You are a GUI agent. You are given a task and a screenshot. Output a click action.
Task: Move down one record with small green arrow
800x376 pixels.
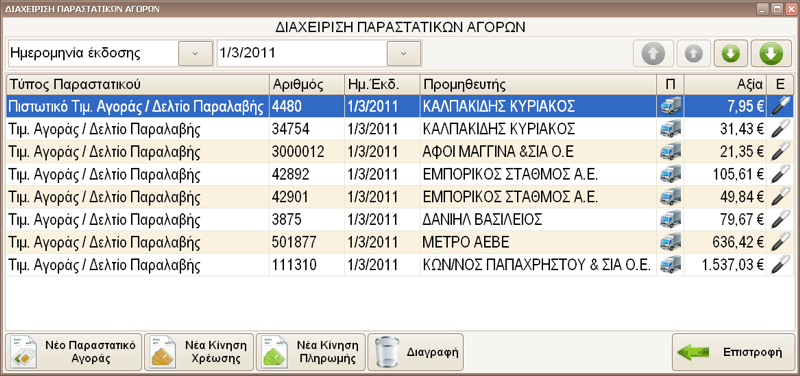(x=730, y=54)
